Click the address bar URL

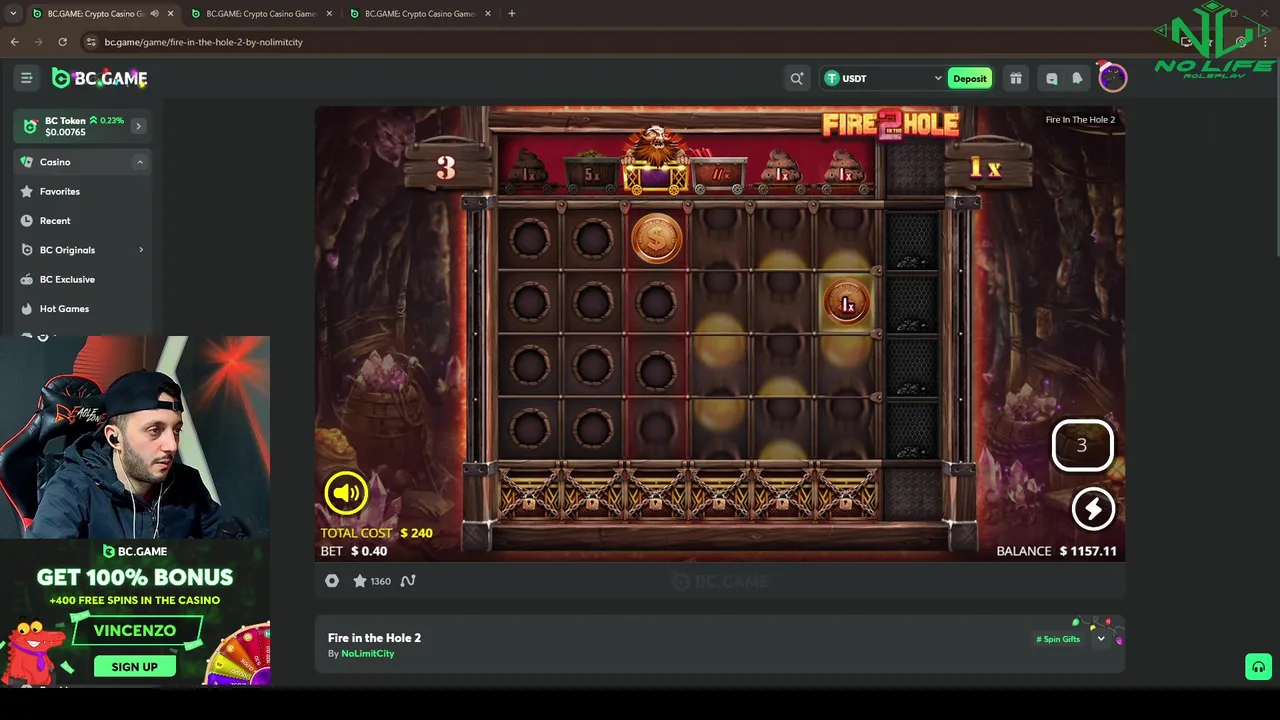click(203, 42)
